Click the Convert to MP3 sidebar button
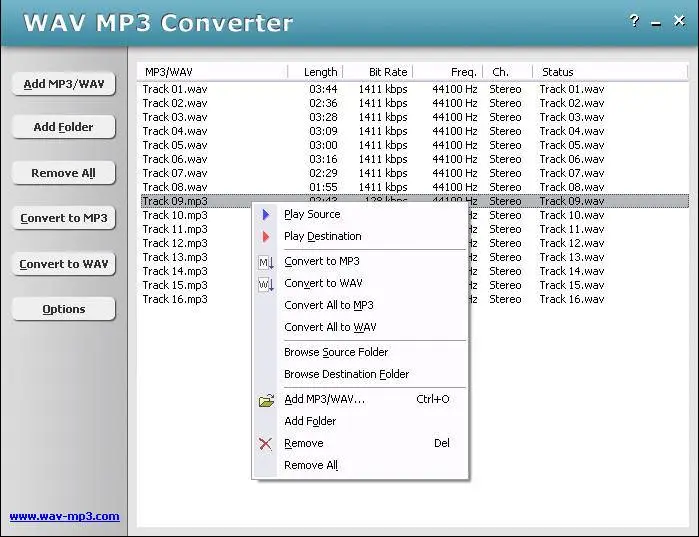The image size is (699, 537). point(64,218)
